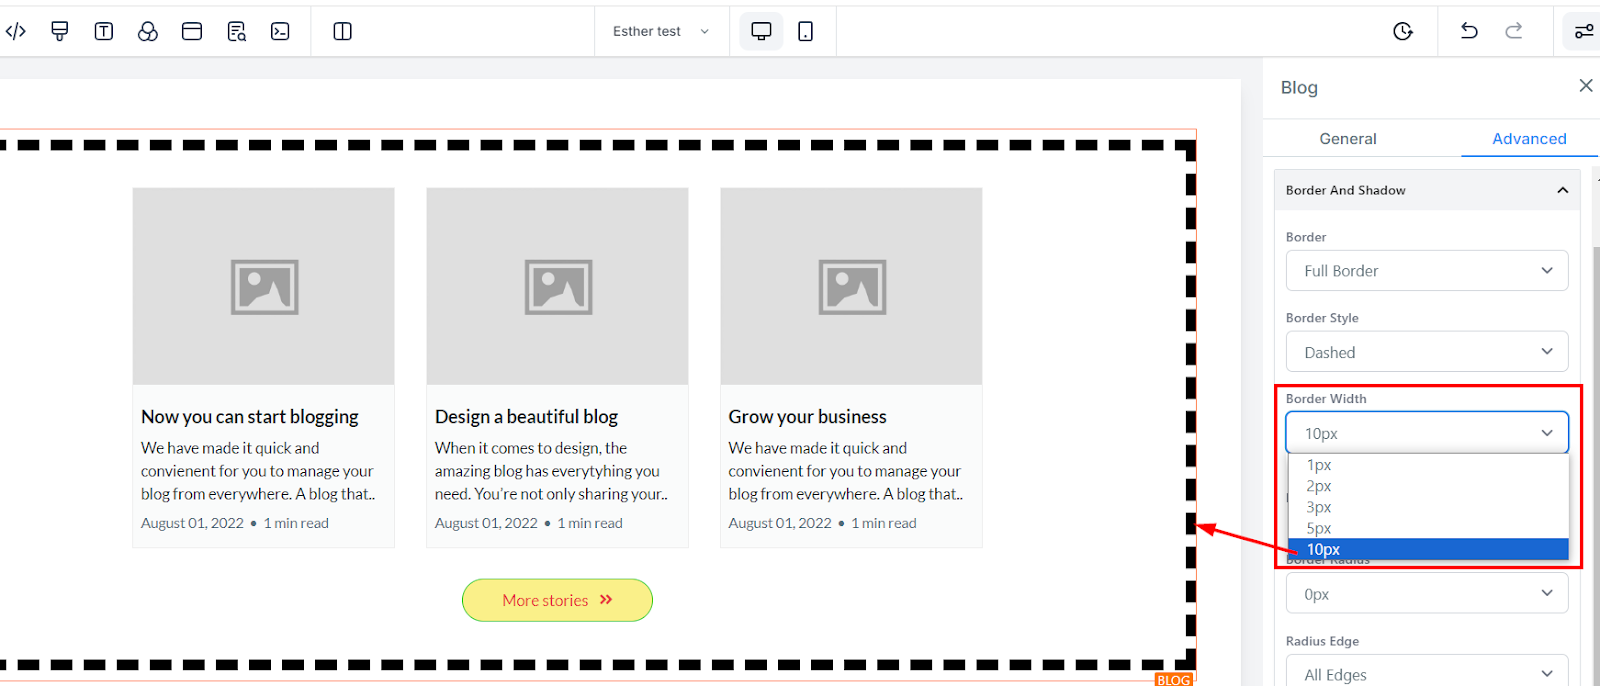Viewport: 1600px width, 686px height.
Task: Switch to the Advanced tab
Action: pos(1529,139)
